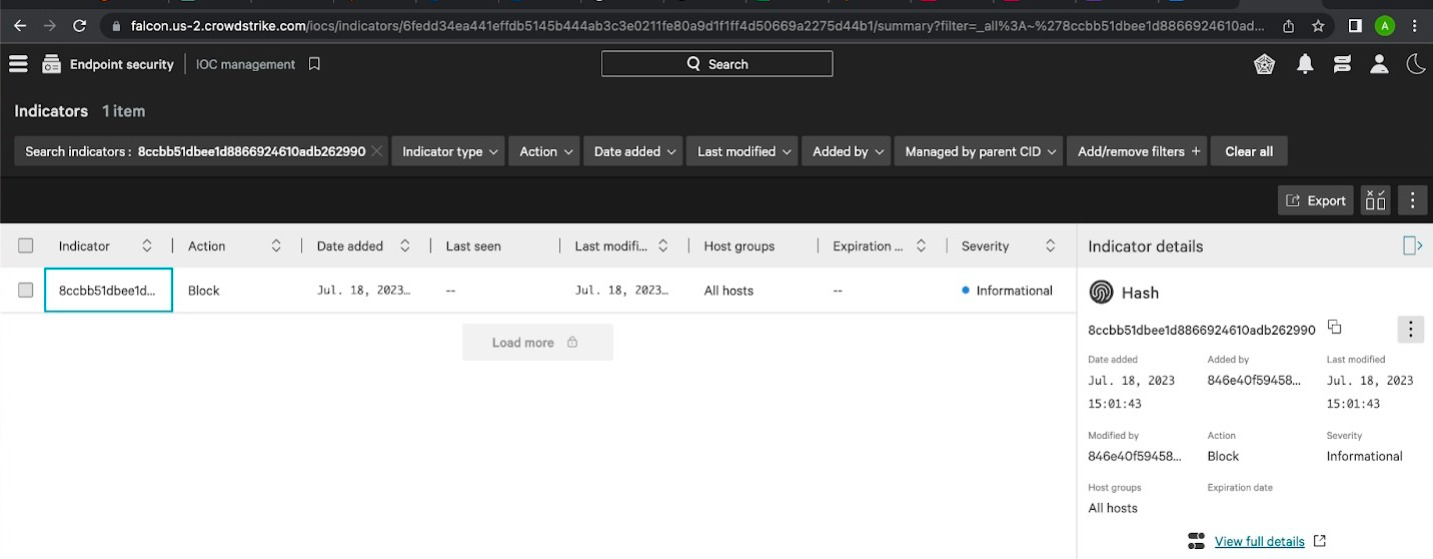
Task: Bookmark the IOC management page
Action: (314, 64)
